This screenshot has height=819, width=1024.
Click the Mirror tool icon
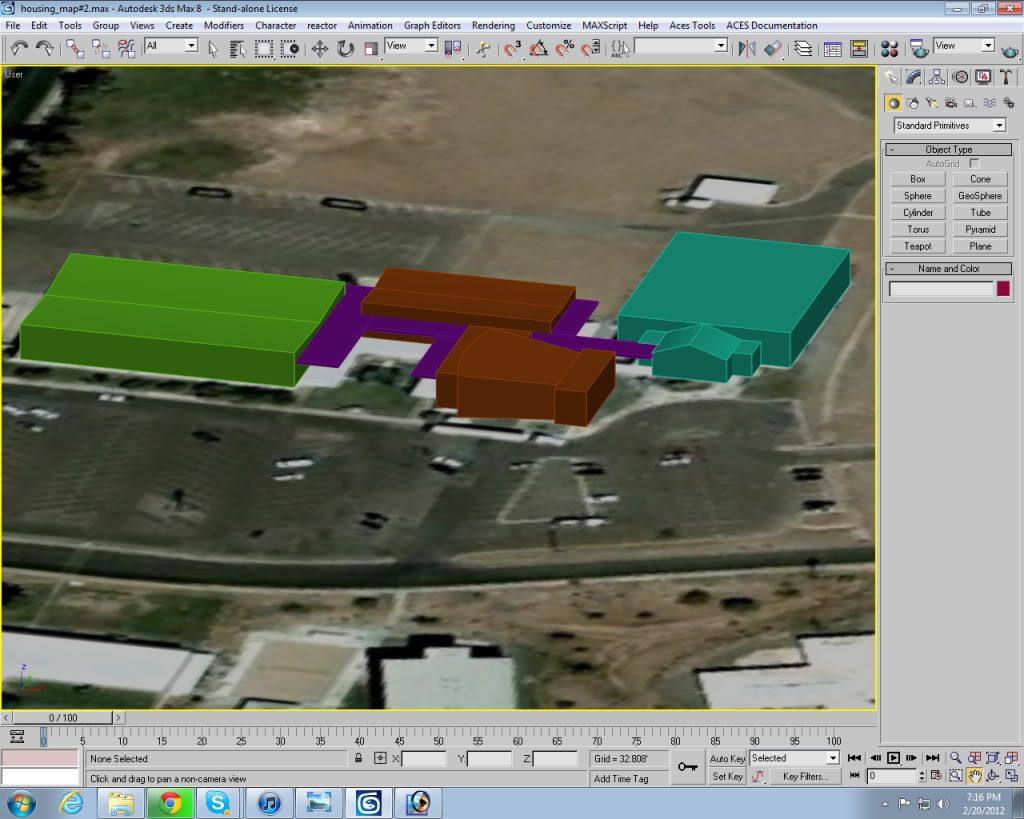pyautogui.click(x=746, y=48)
